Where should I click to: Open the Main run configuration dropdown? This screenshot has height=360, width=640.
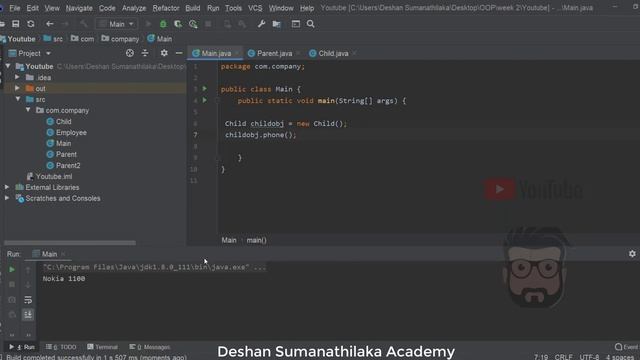116,24
